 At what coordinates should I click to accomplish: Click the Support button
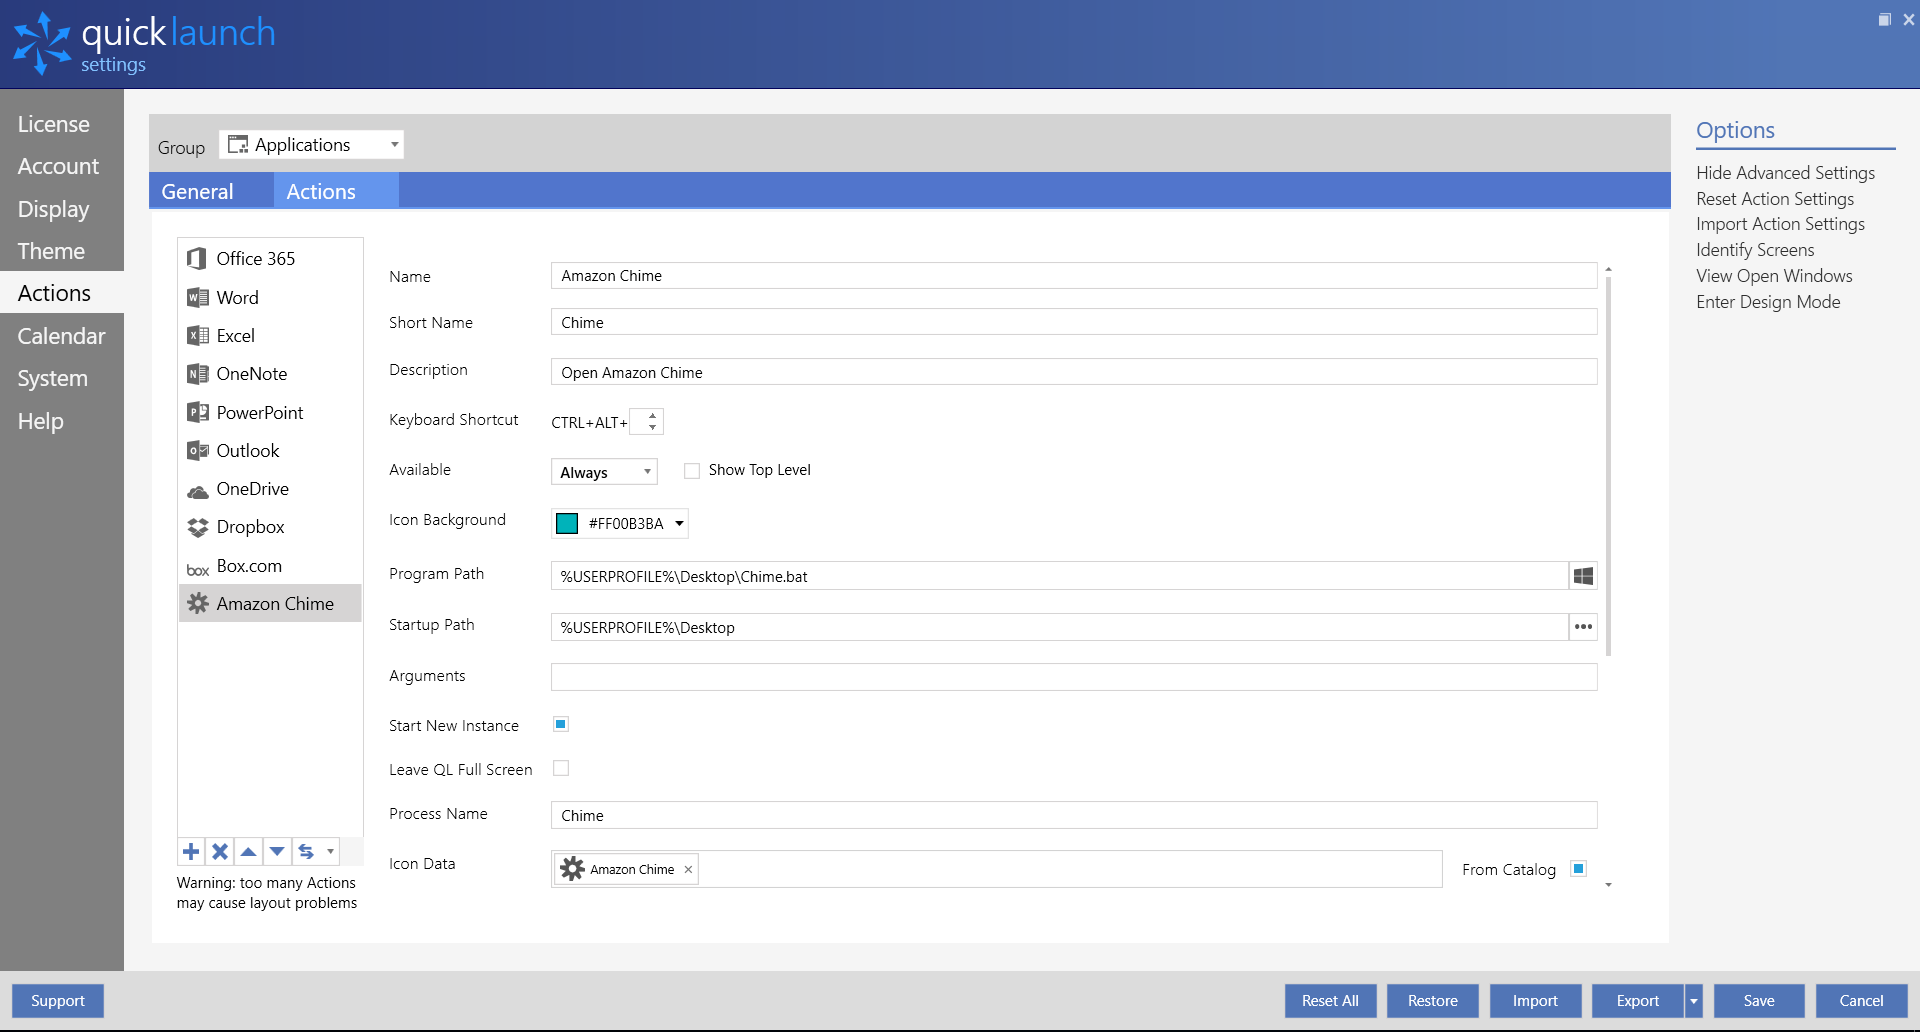click(58, 1001)
